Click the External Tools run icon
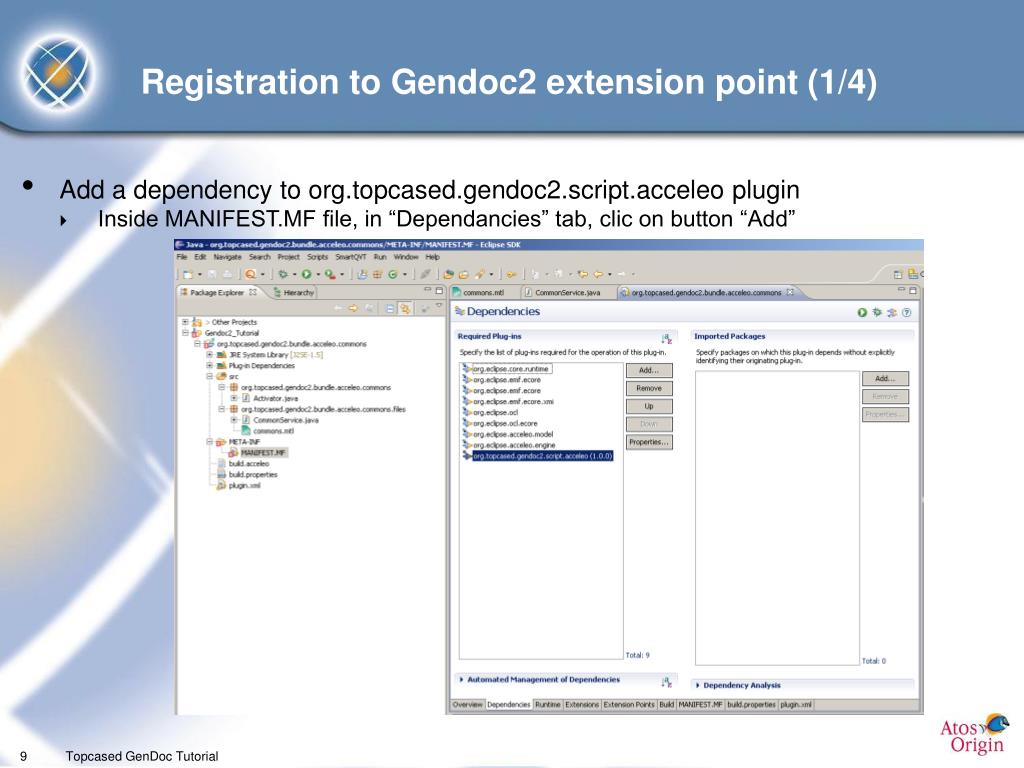This screenshot has width=1024, height=768. tap(329, 275)
